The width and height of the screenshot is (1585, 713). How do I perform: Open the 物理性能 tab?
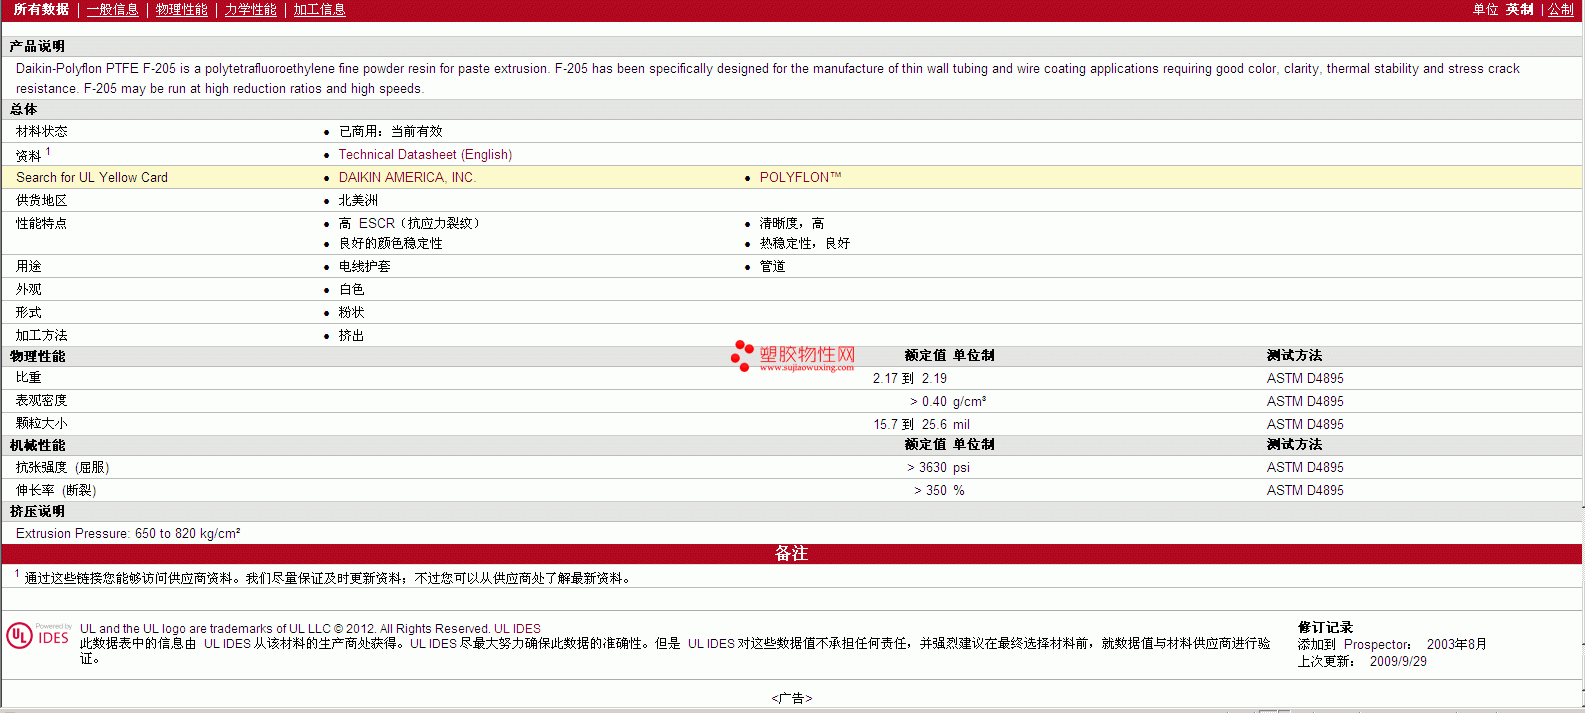(182, 9)
